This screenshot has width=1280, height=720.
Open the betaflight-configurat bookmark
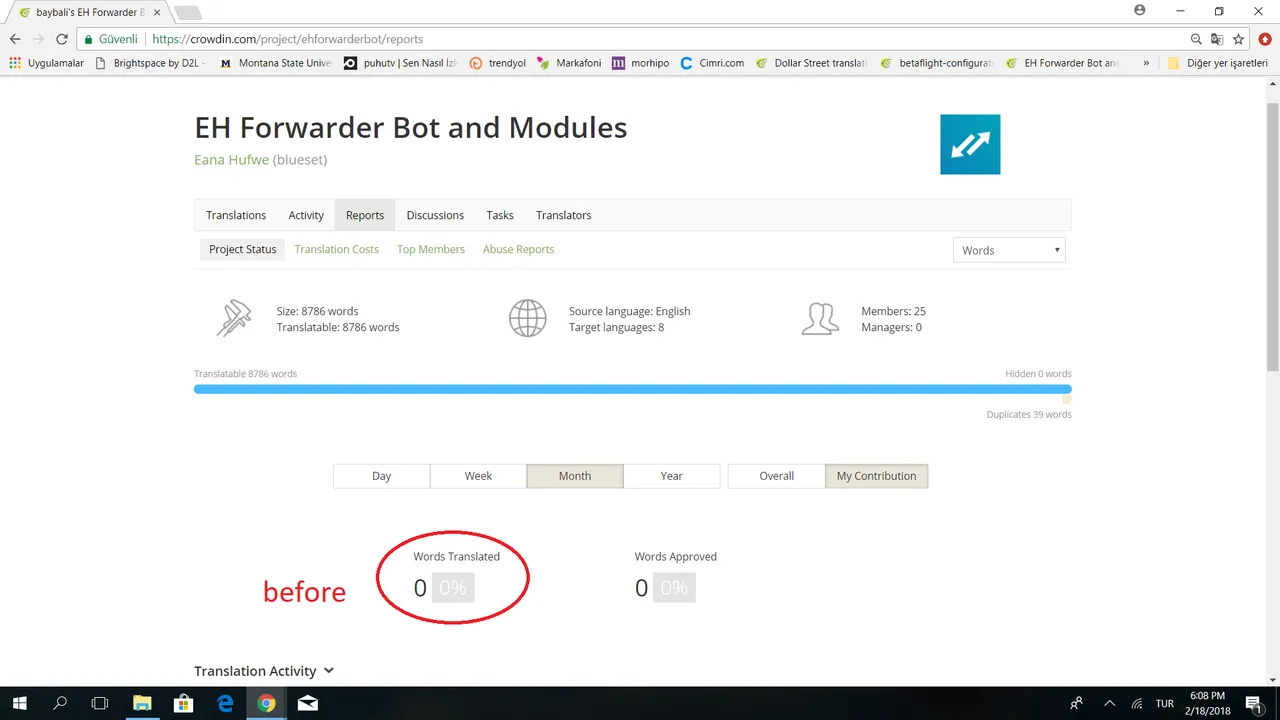click(936, 63)
